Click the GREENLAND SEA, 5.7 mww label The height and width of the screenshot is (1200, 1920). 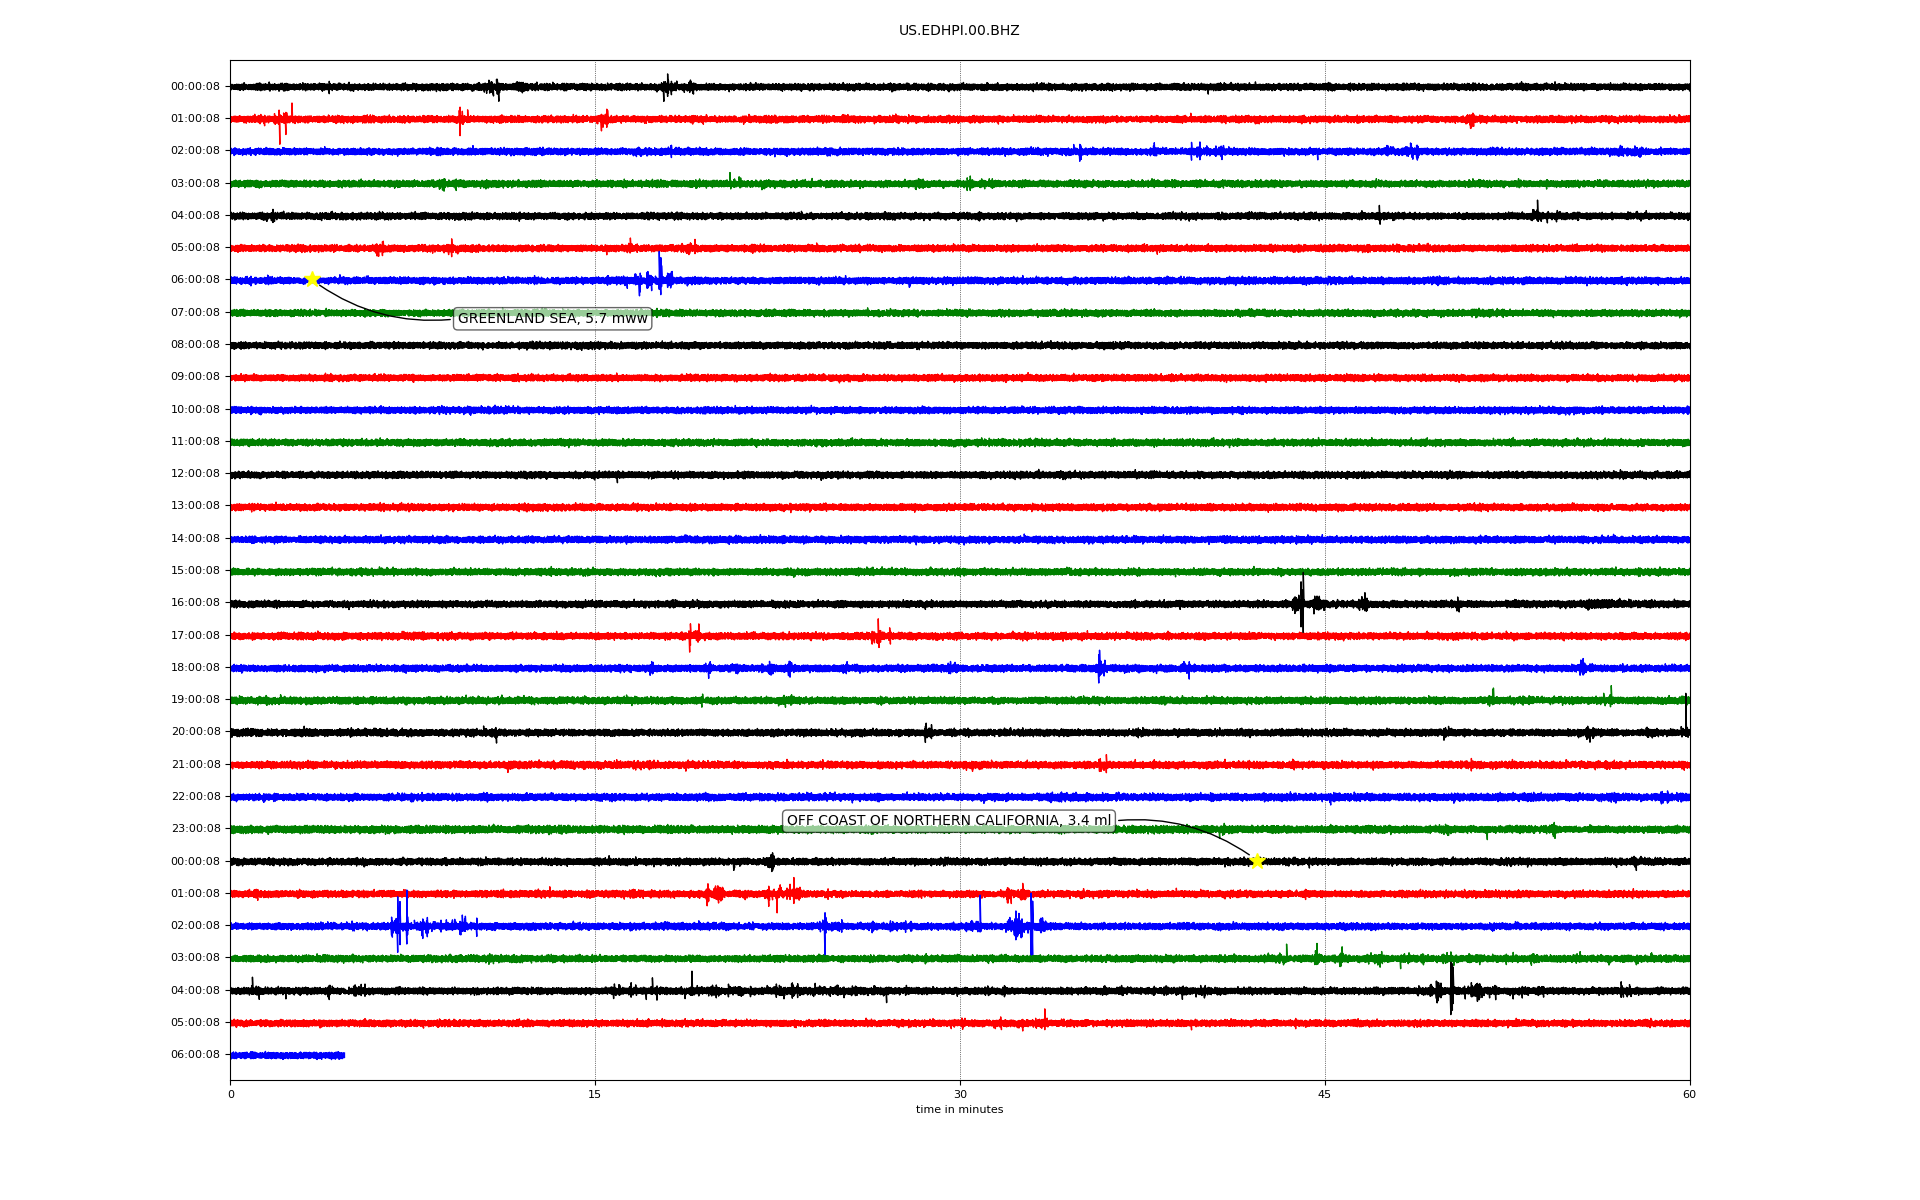(552, 319)
